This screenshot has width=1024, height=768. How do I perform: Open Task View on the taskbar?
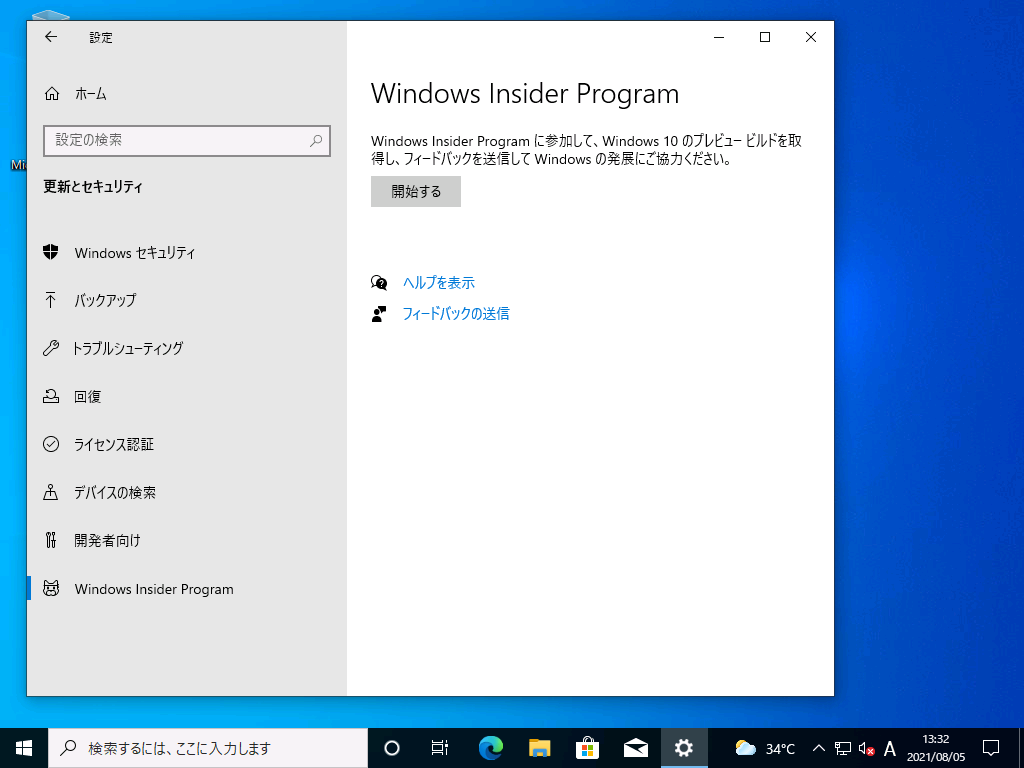(x=440, y=748)
